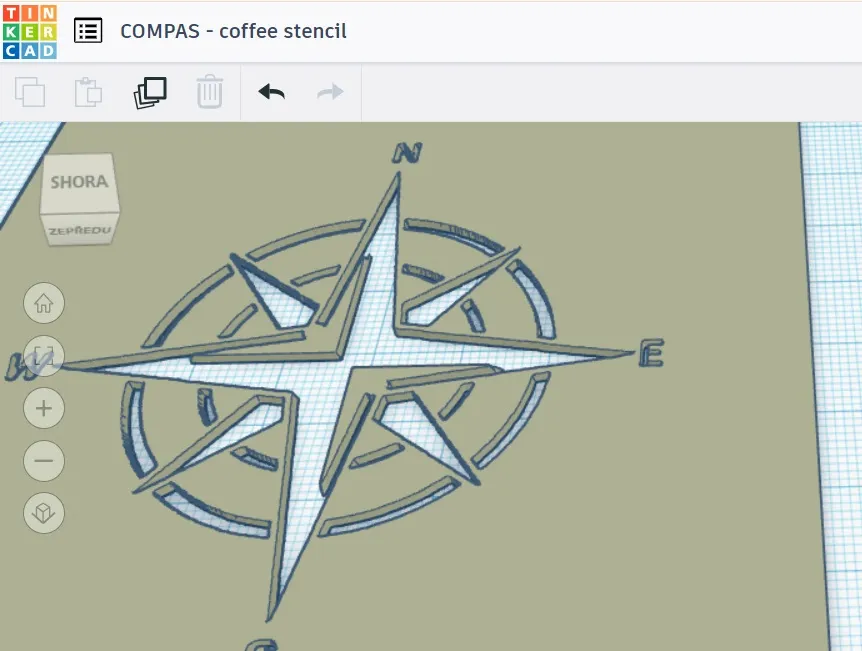Click the Delete (trash) icon
The width and height of the screenshot is (862, 651).
210,92
